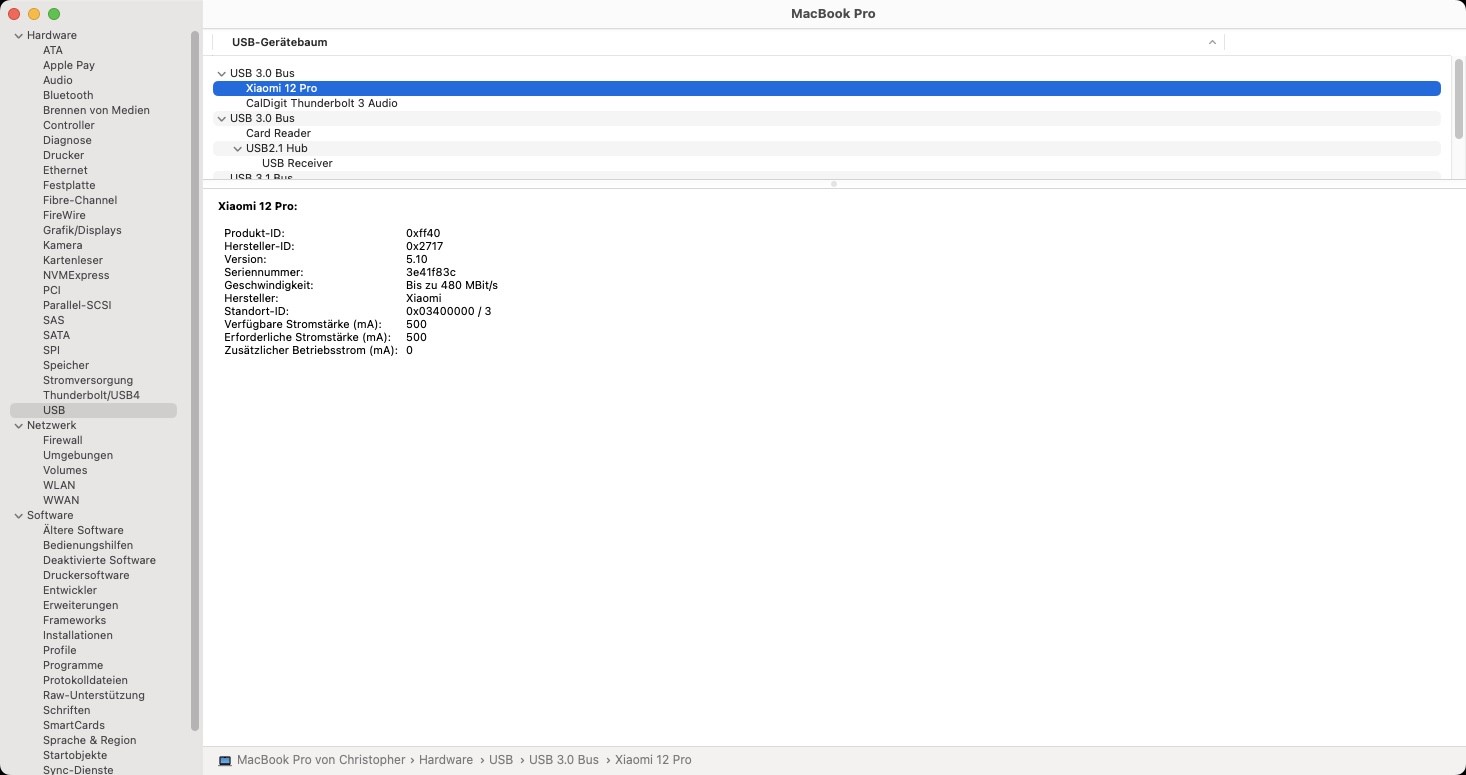This screenshot has width=1466, height=775.
Task: Collapse the USB2.1 Hub chevron
Action: tap(238, 149)
